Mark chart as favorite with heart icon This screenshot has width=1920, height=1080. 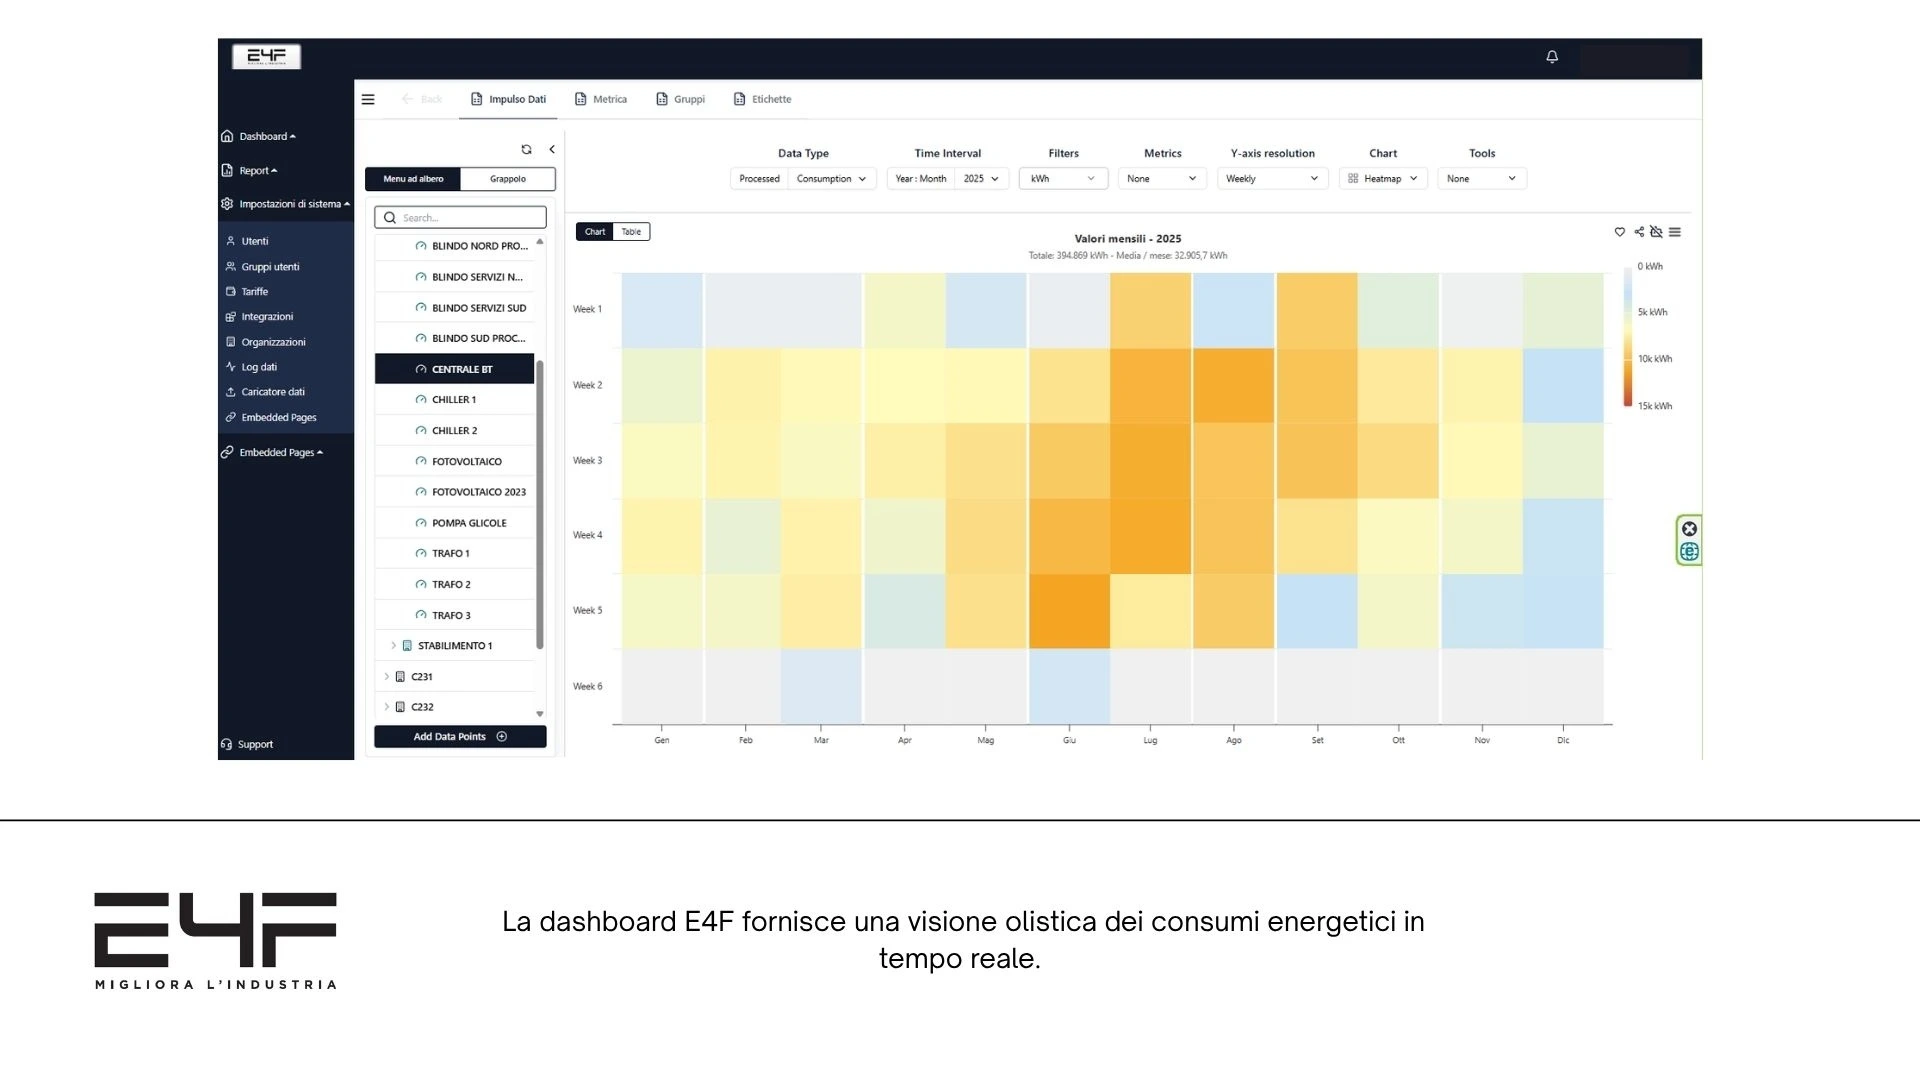click(x=1619, y=232)
